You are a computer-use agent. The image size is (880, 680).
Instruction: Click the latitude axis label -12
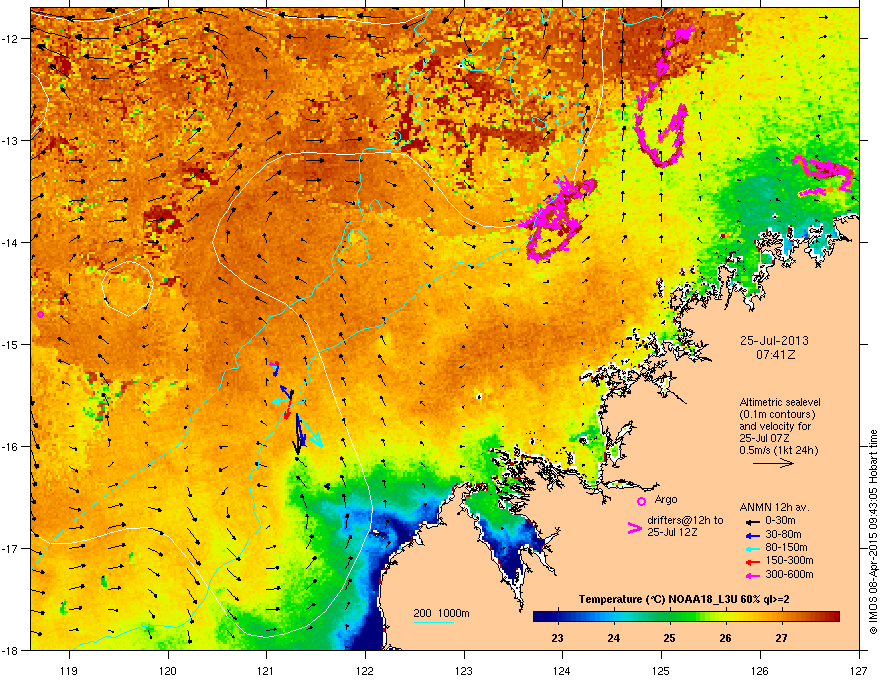[10, 39]
